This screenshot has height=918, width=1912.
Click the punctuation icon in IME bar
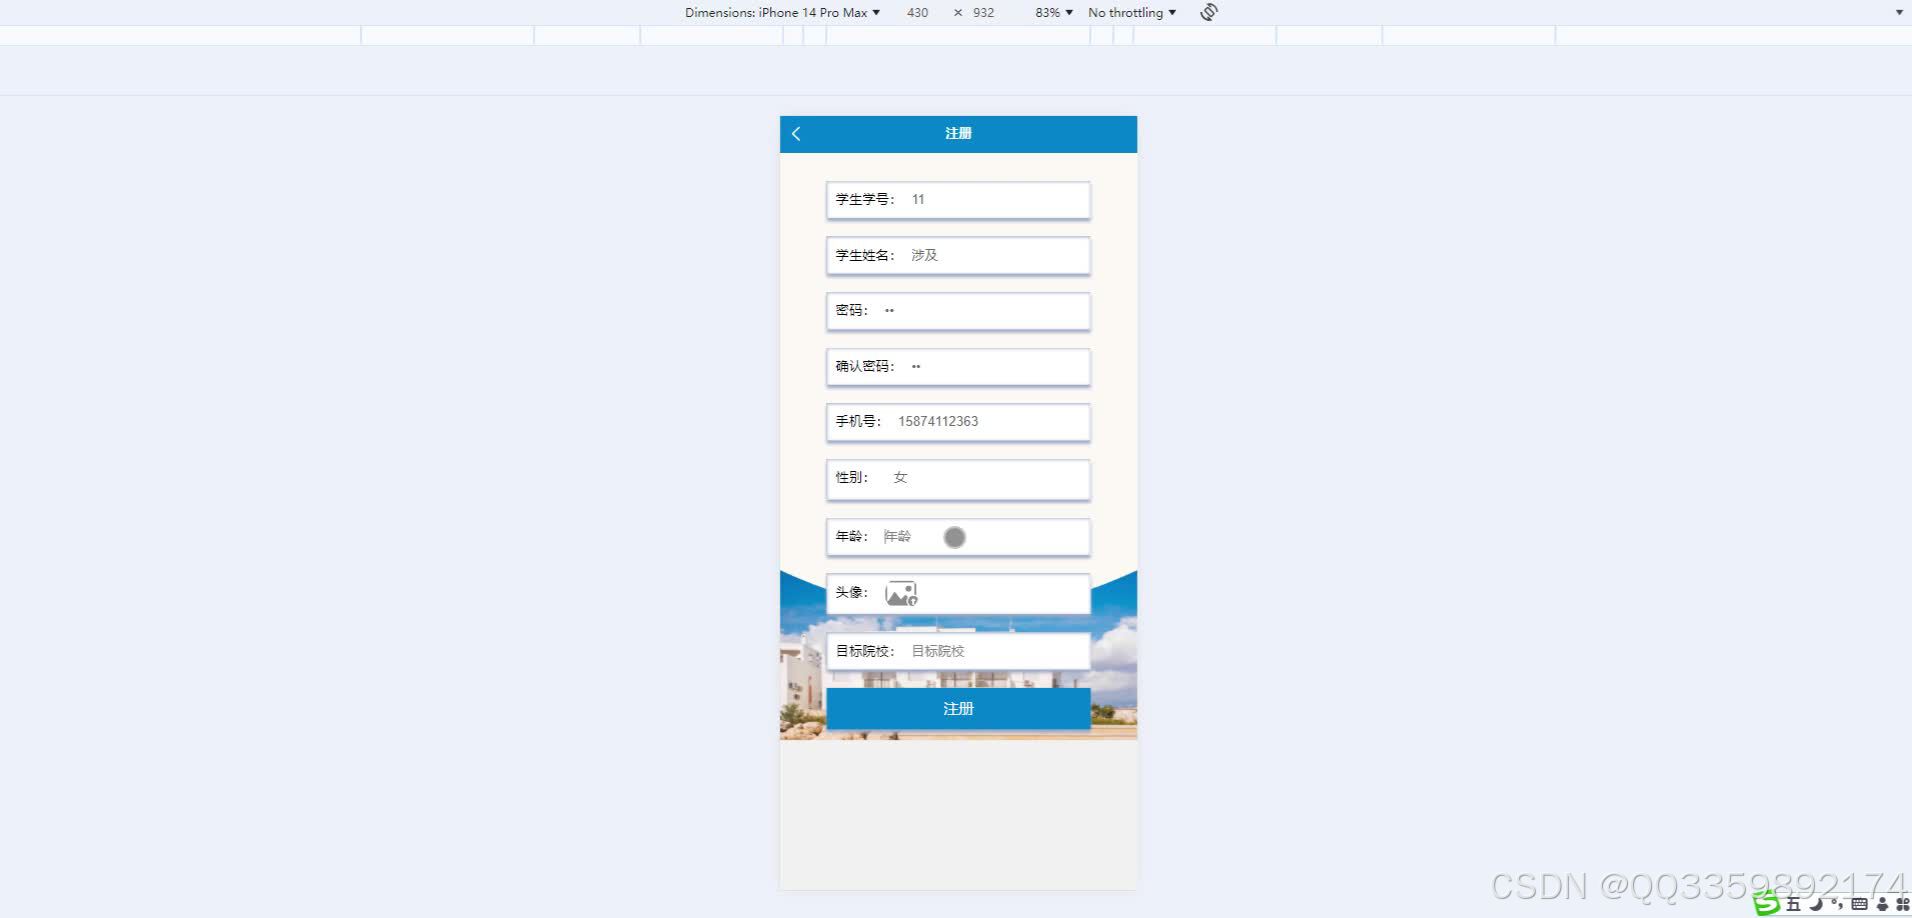1837,904
